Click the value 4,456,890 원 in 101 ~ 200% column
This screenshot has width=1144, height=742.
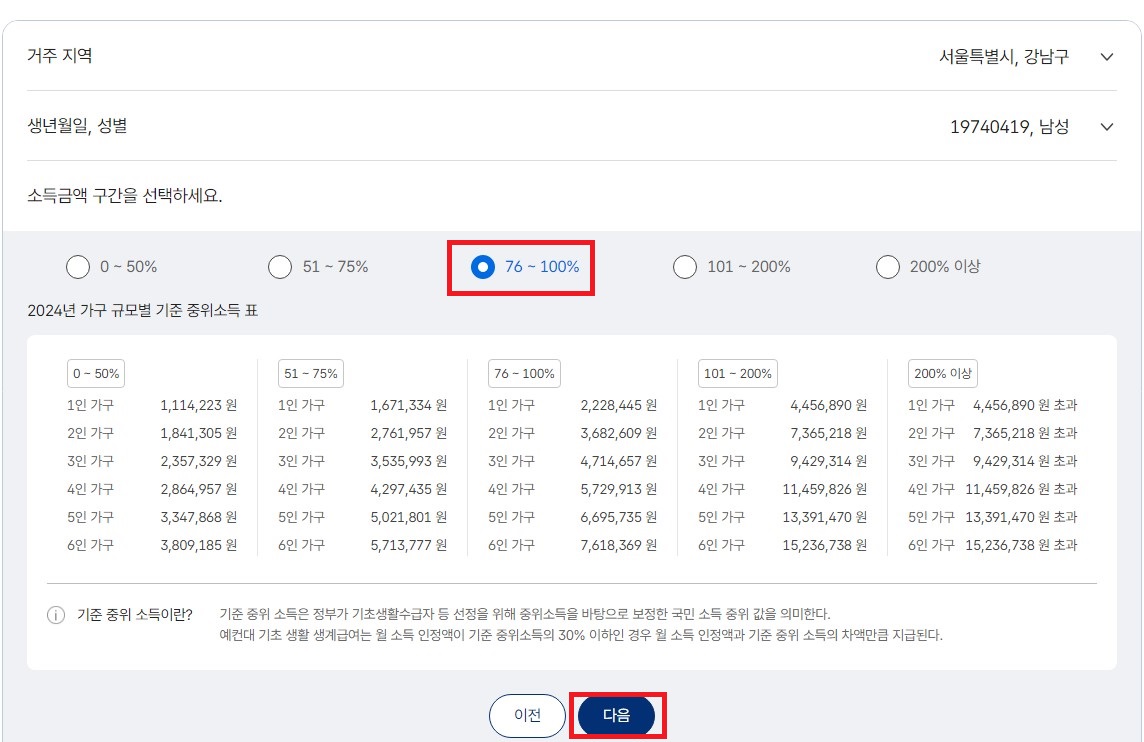tap(829, 405)
